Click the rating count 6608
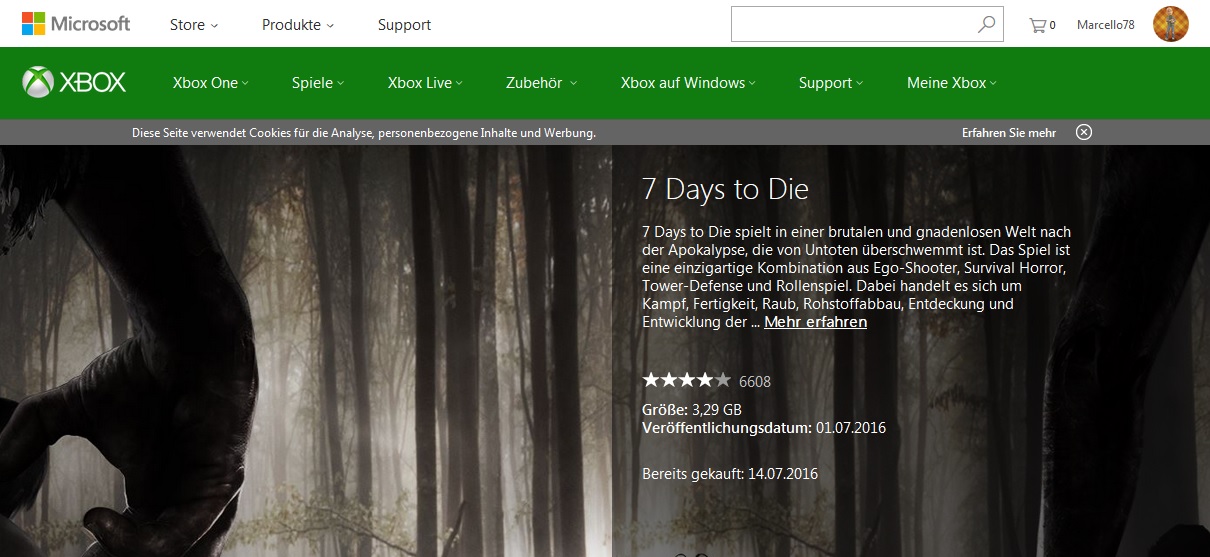1210x557 pixels. point(755,382)
